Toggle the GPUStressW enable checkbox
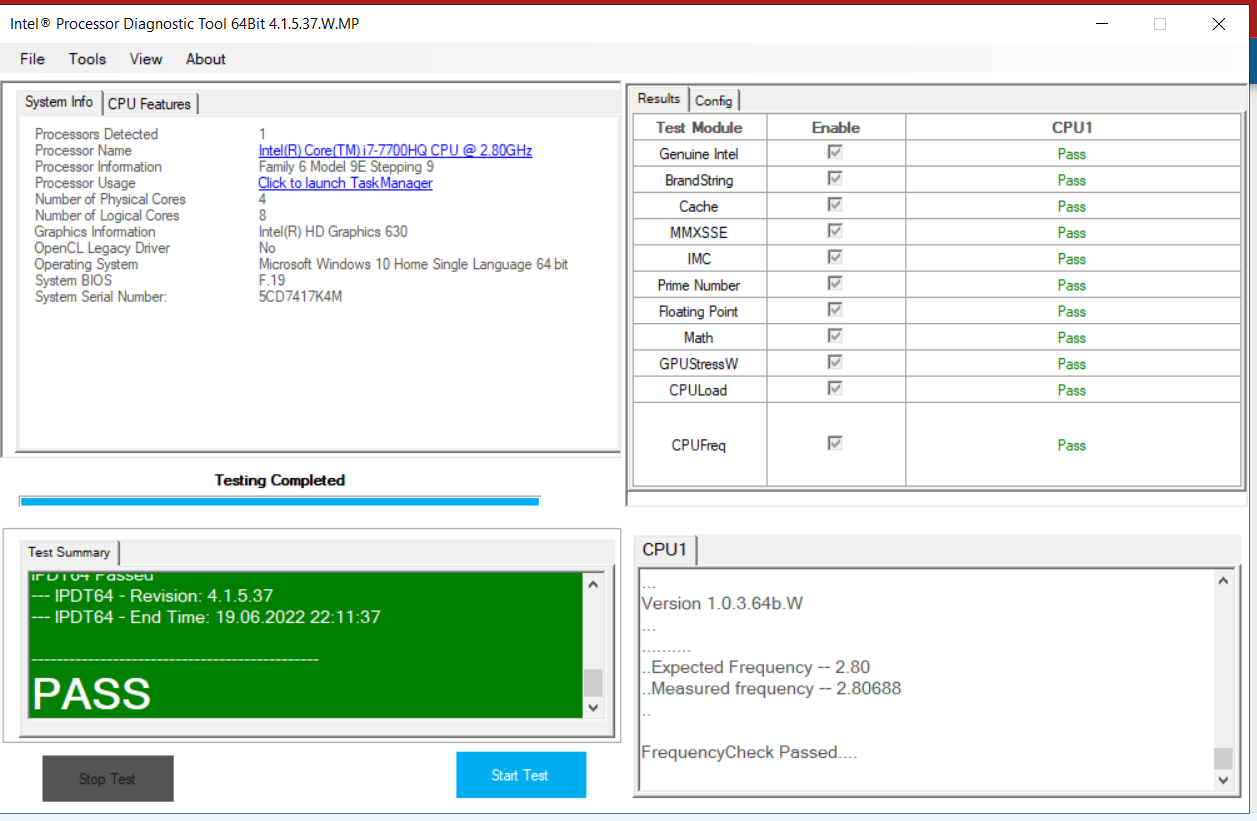1257x821 pixels. coord(835,362)
